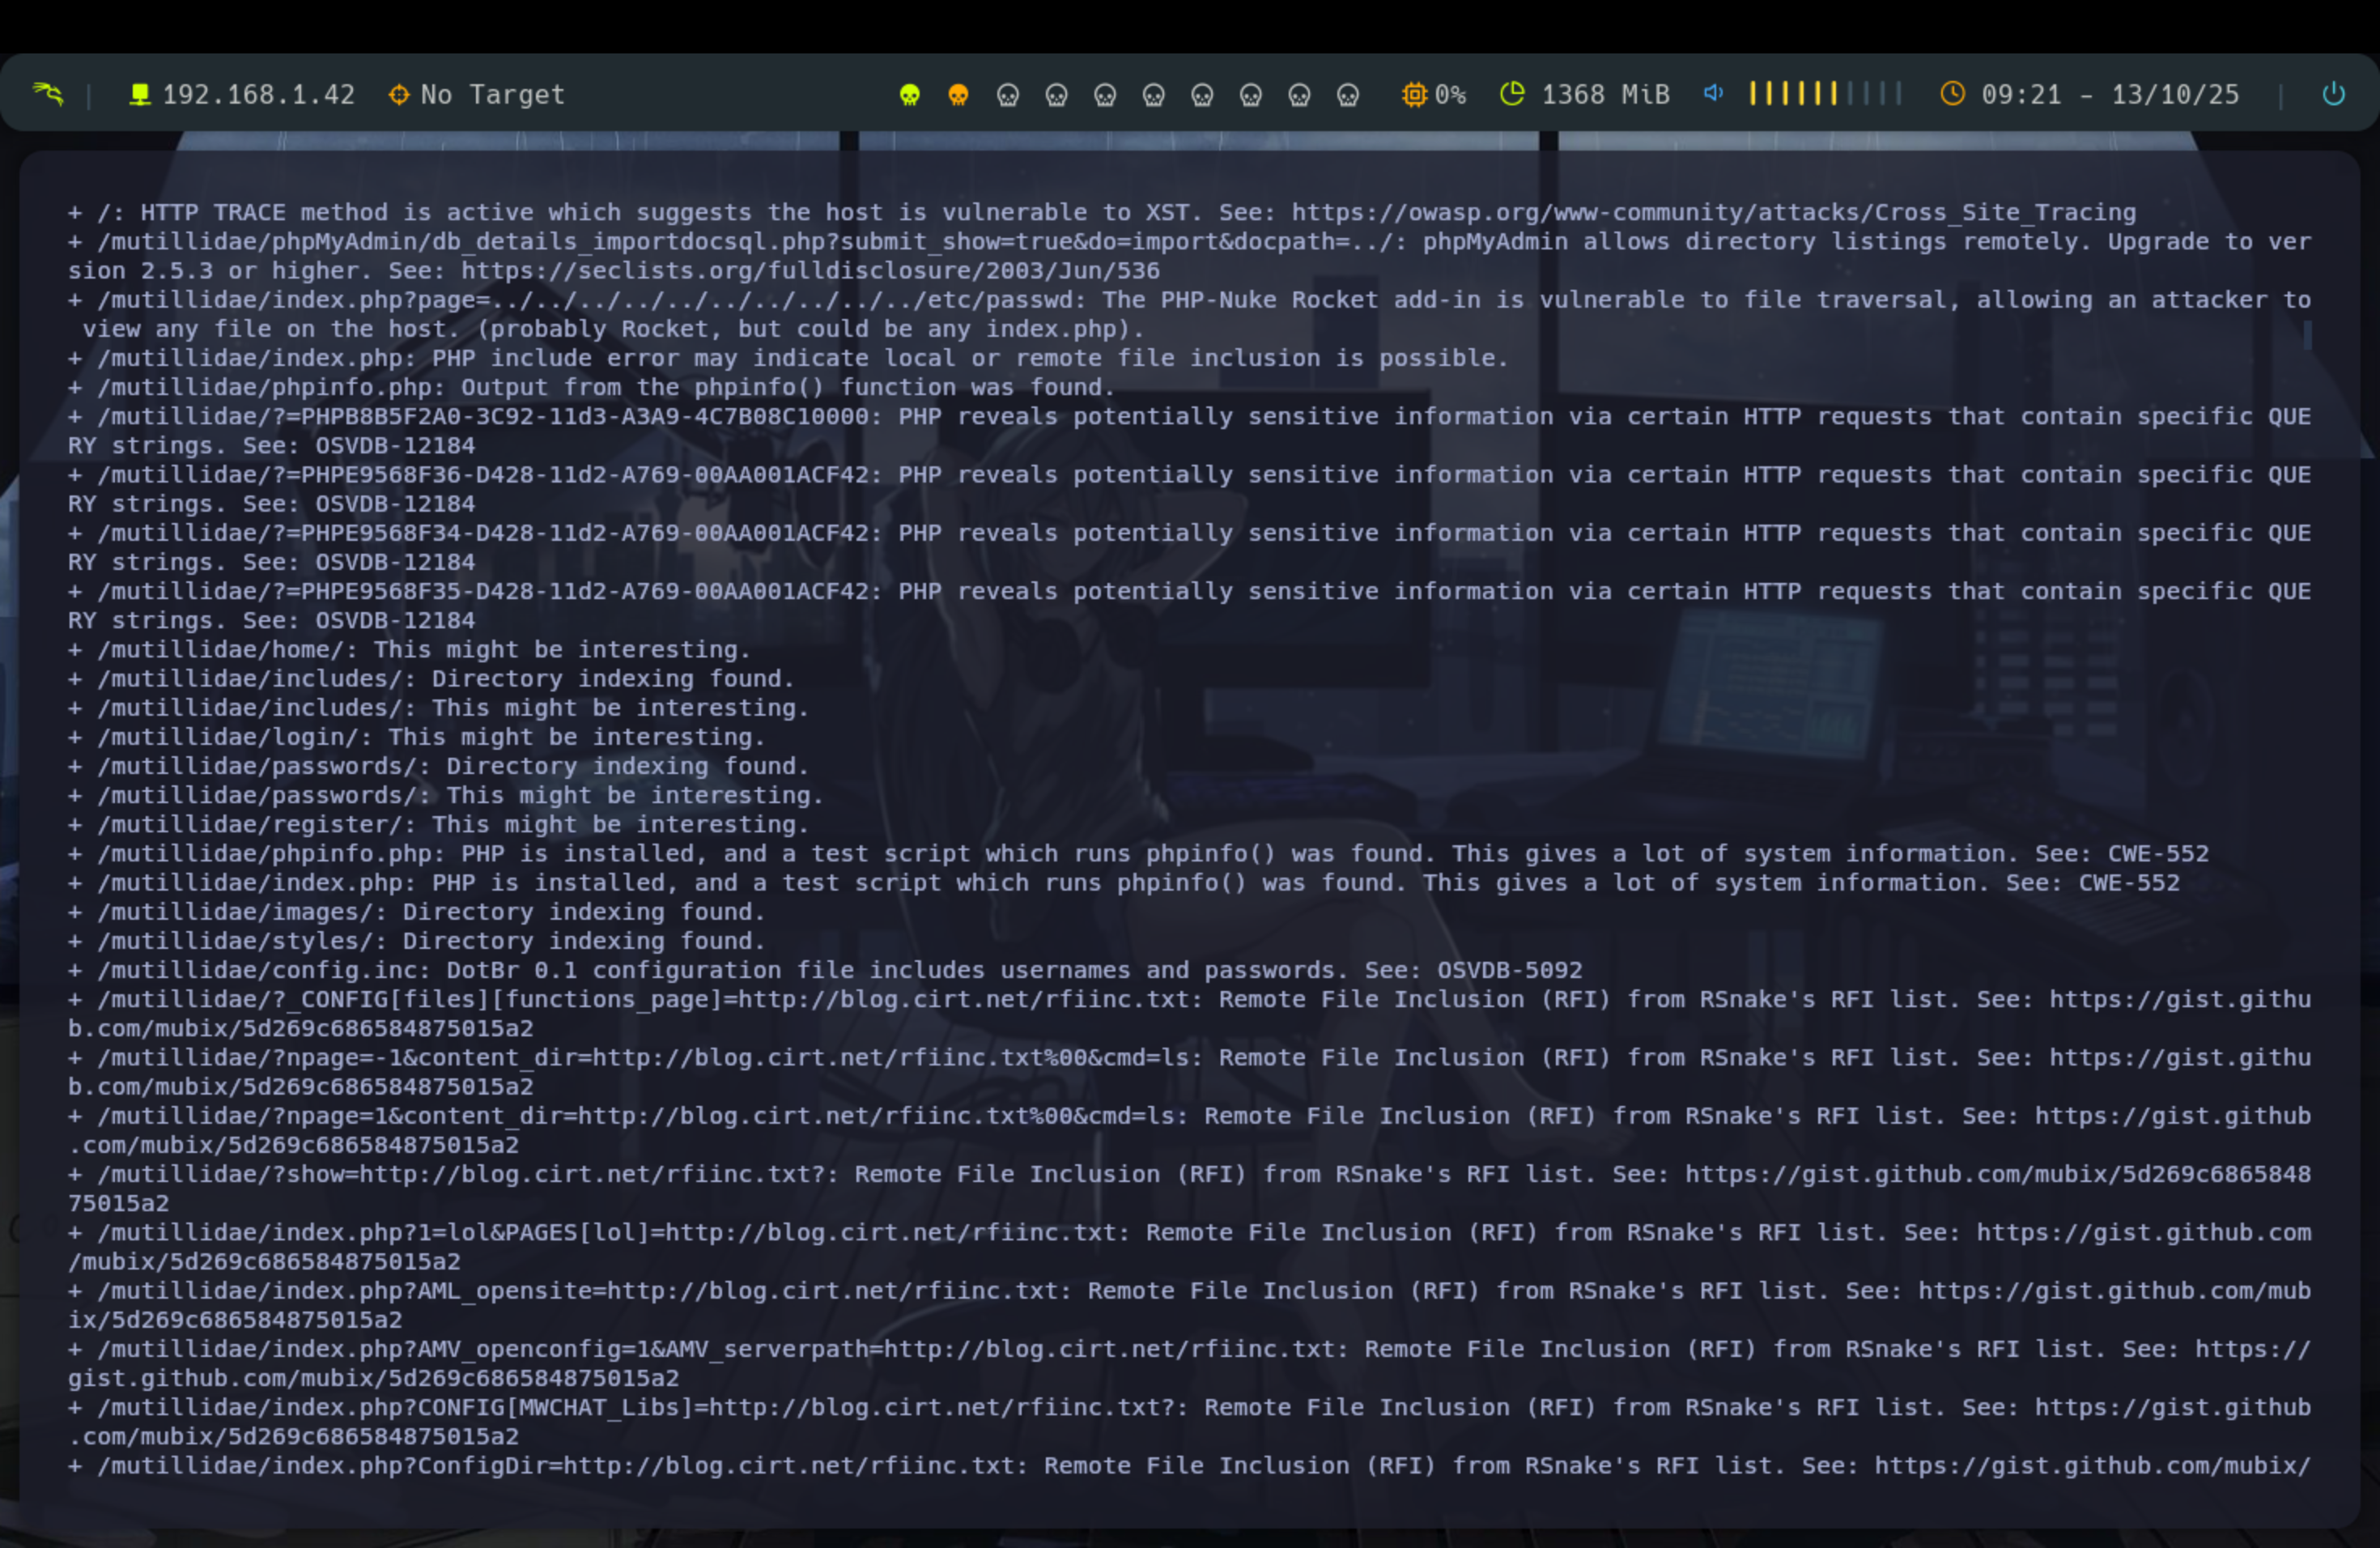Click the Kali dragon launcher icon
Screen dimensions: 2380x1548
[47, 94]
